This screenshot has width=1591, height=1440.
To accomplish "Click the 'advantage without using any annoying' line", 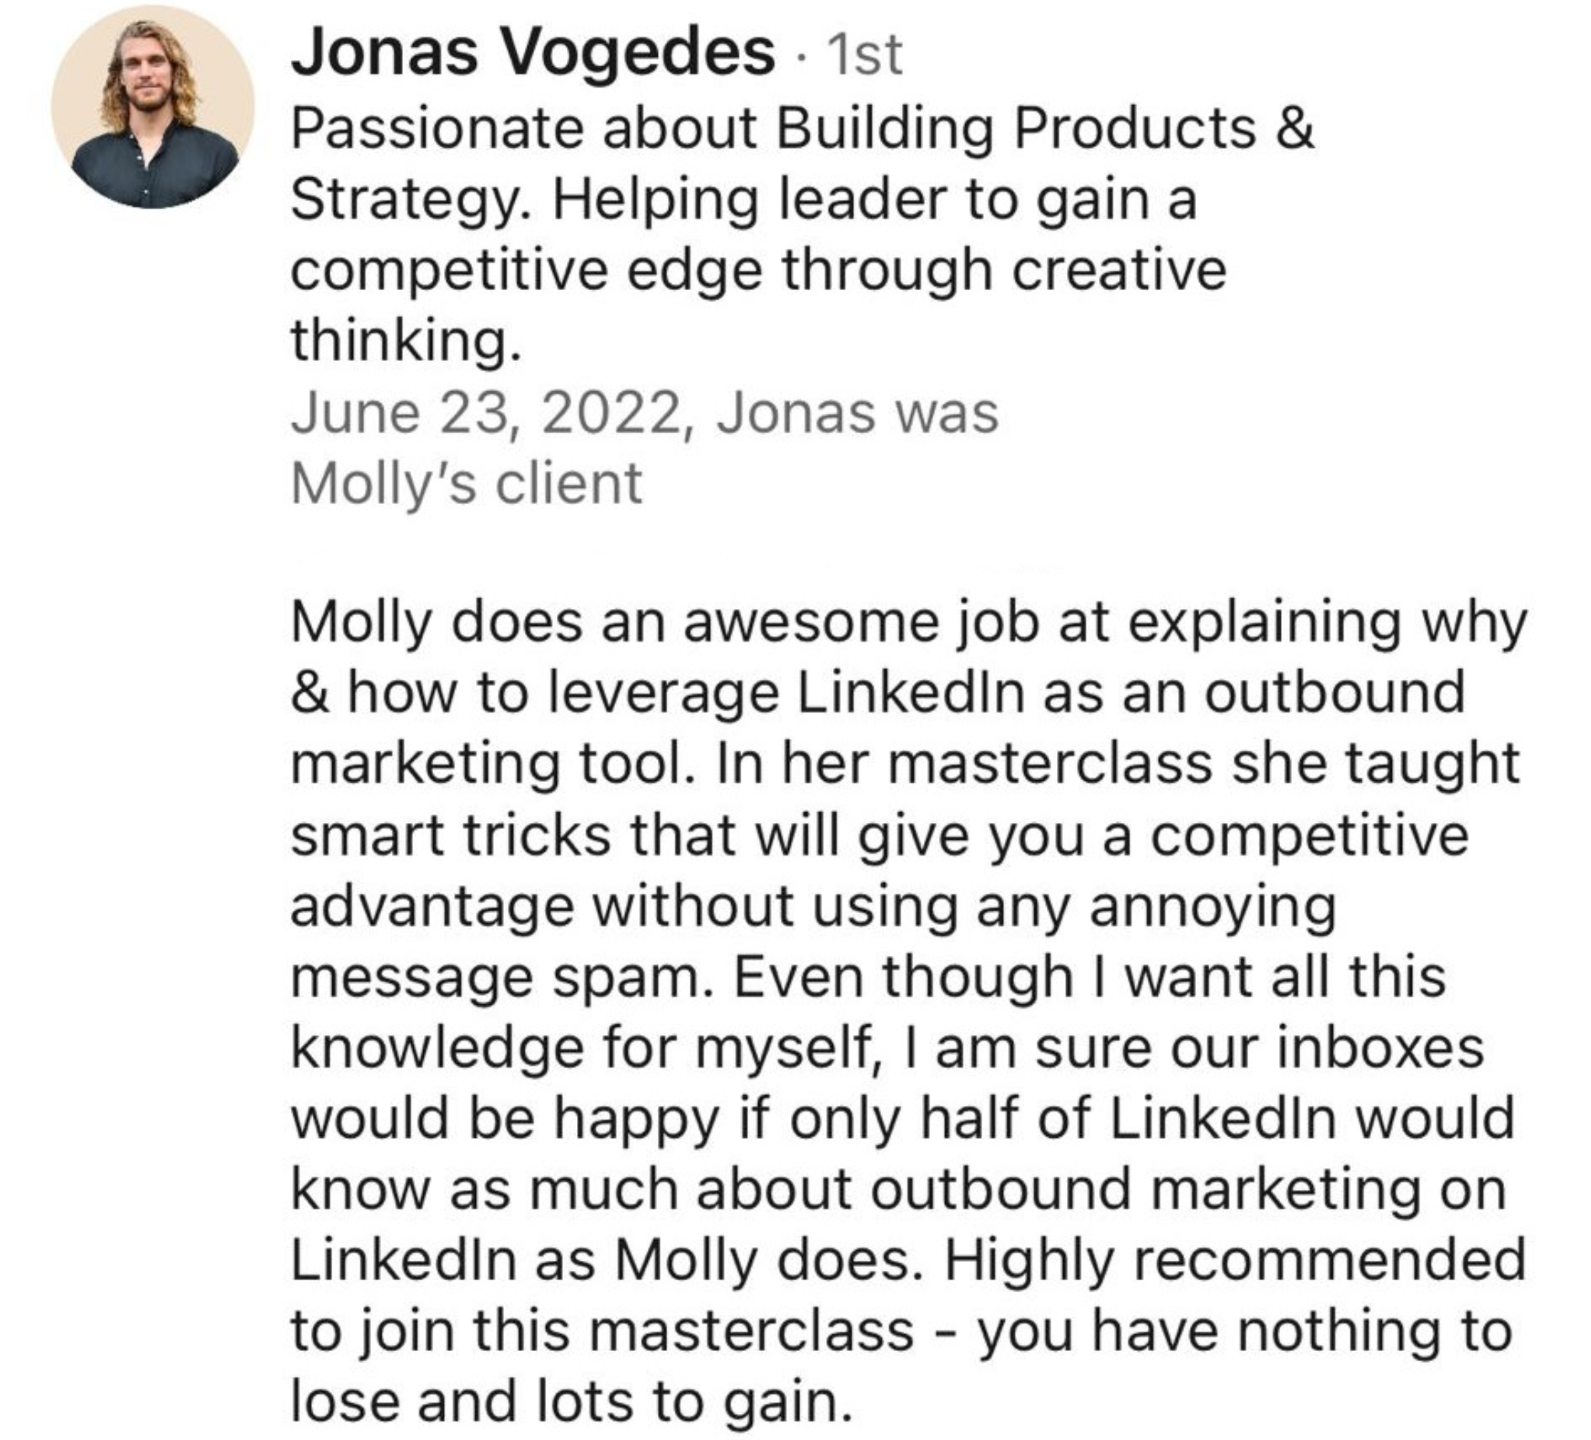I will (813, 906).
